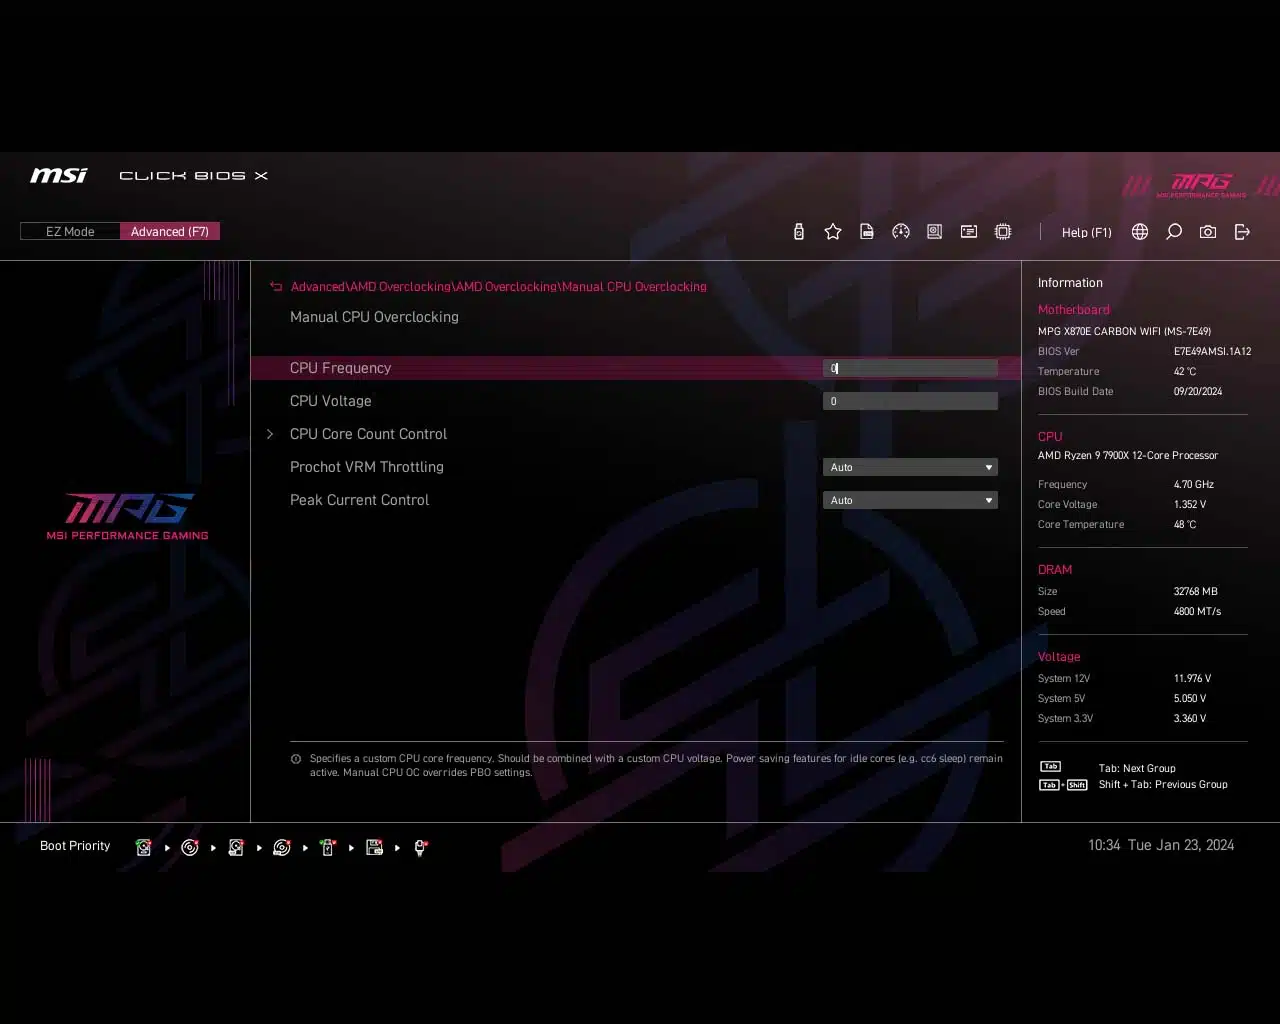The width and height of the screenshot is (1280, 1024).
Task: Click the Boot Priority label
Action: pyautogui.click(x=75, y=846)
